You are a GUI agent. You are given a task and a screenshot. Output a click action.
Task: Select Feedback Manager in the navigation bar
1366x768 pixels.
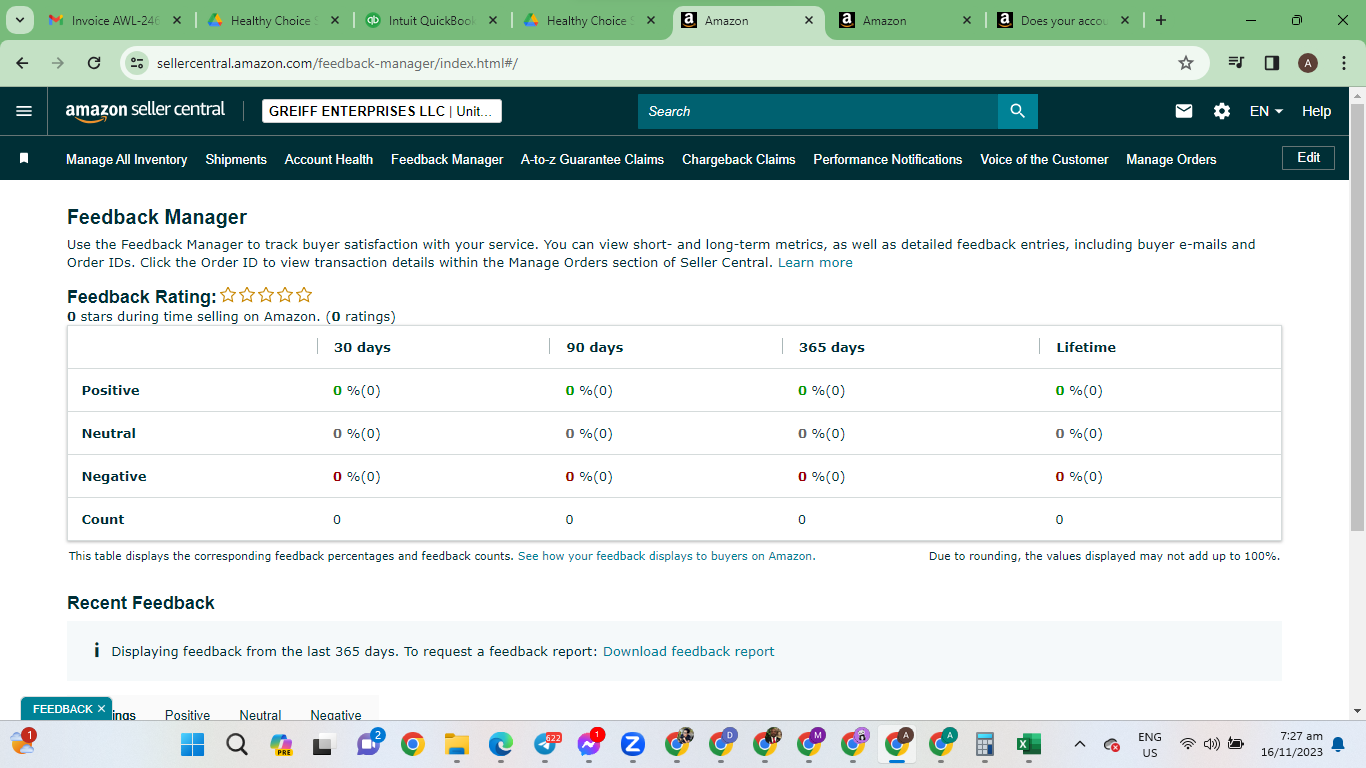(x=447, y=159)
